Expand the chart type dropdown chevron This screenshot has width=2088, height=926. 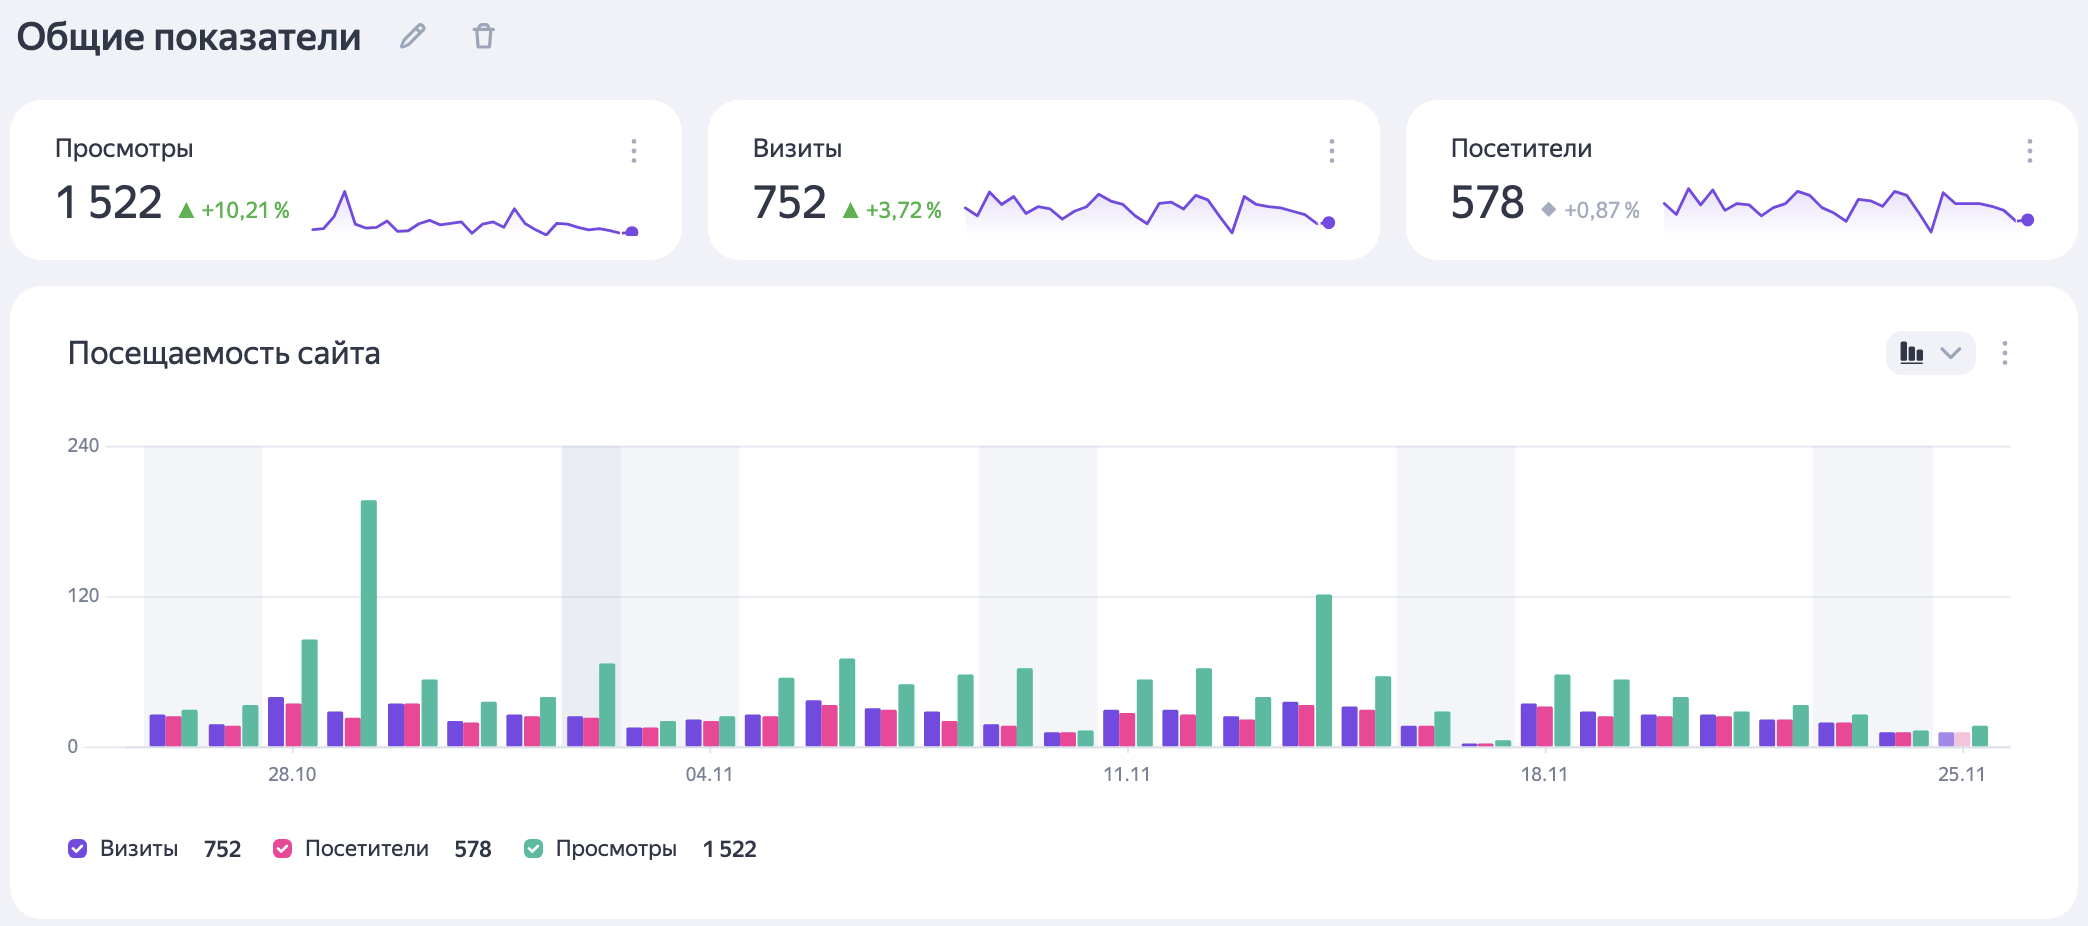pos(1950,353)
